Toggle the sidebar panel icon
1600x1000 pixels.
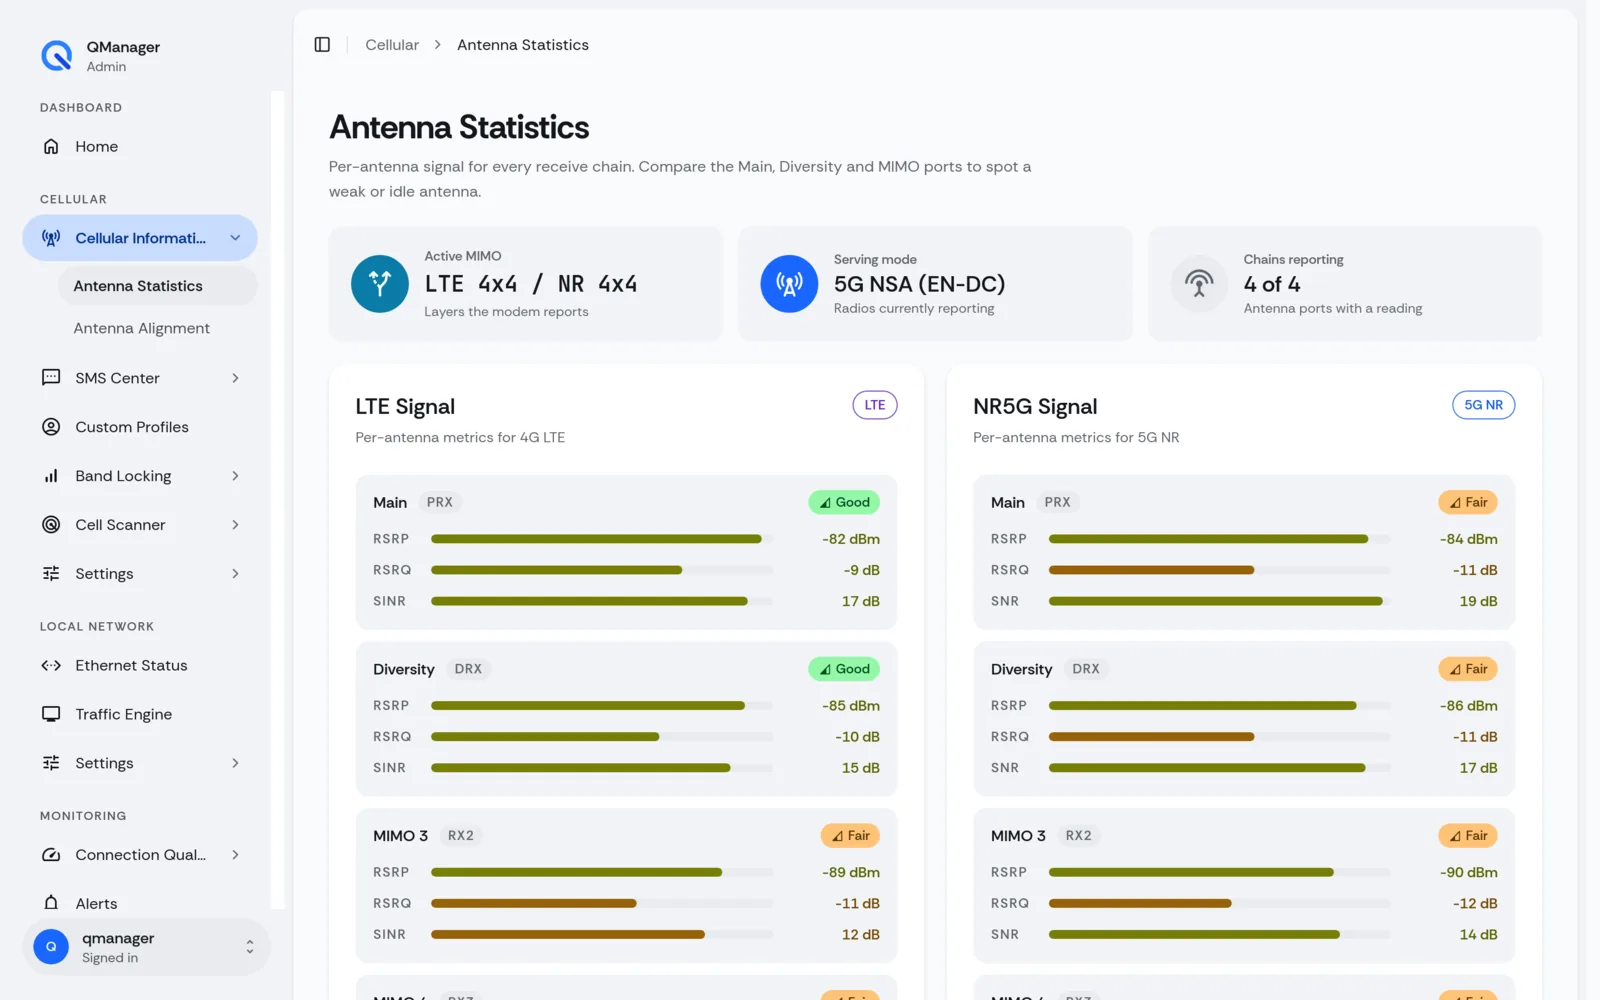point(322,45)
